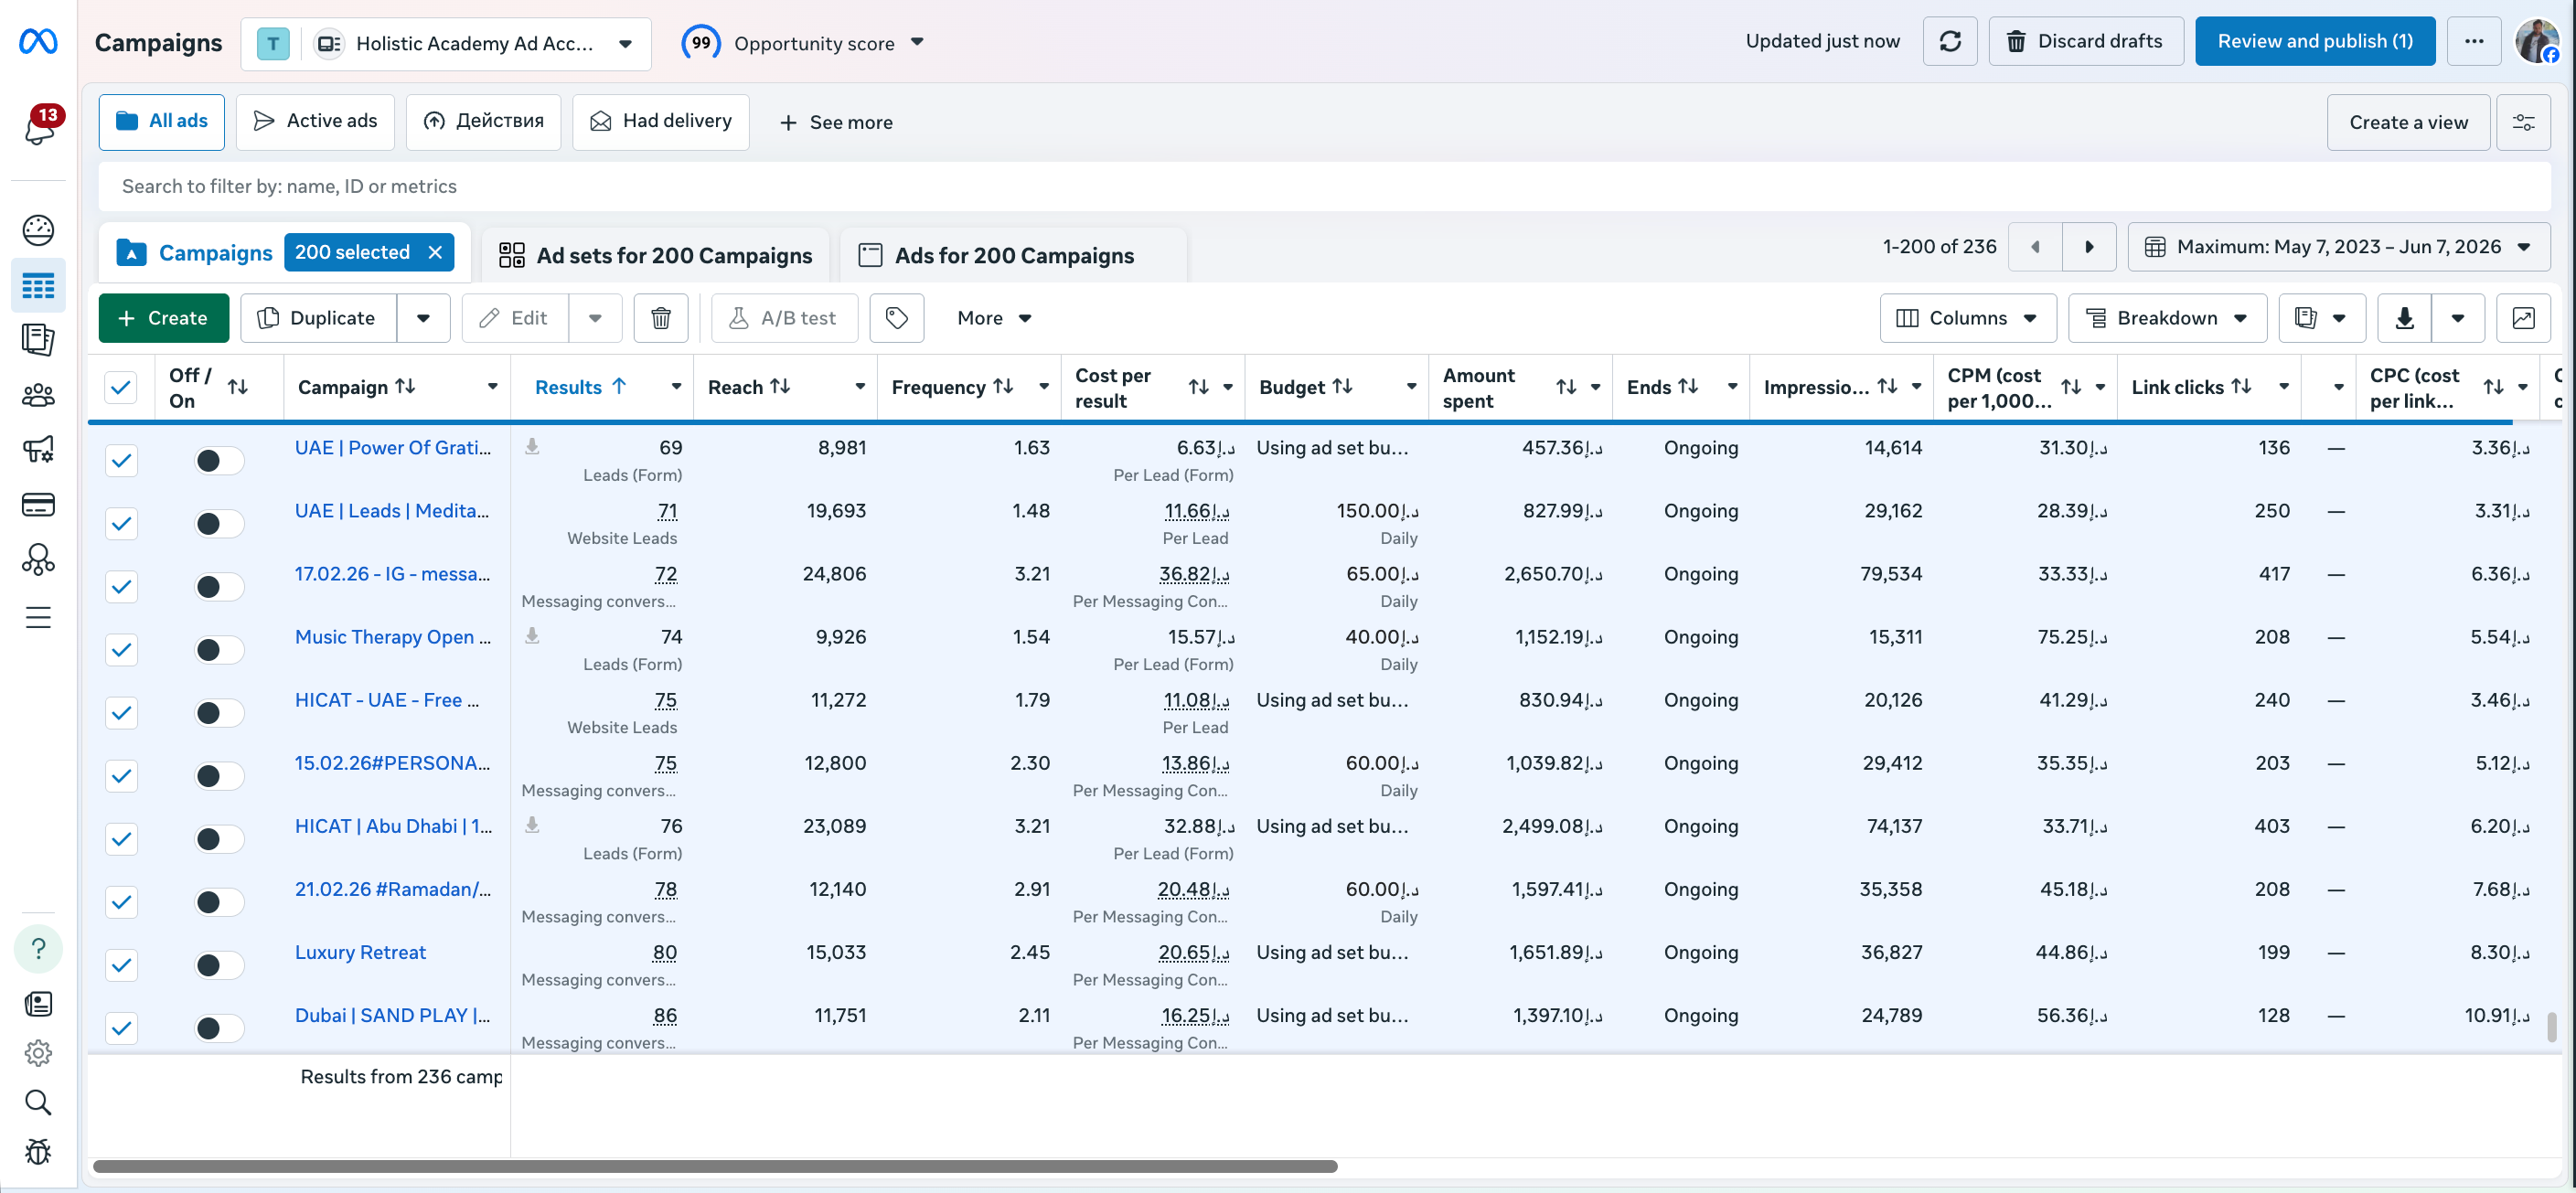Toggle on the HICAT - UAE - Free campaign
The width and height of the screenshot is (2576, 1193).
point(218,712)
